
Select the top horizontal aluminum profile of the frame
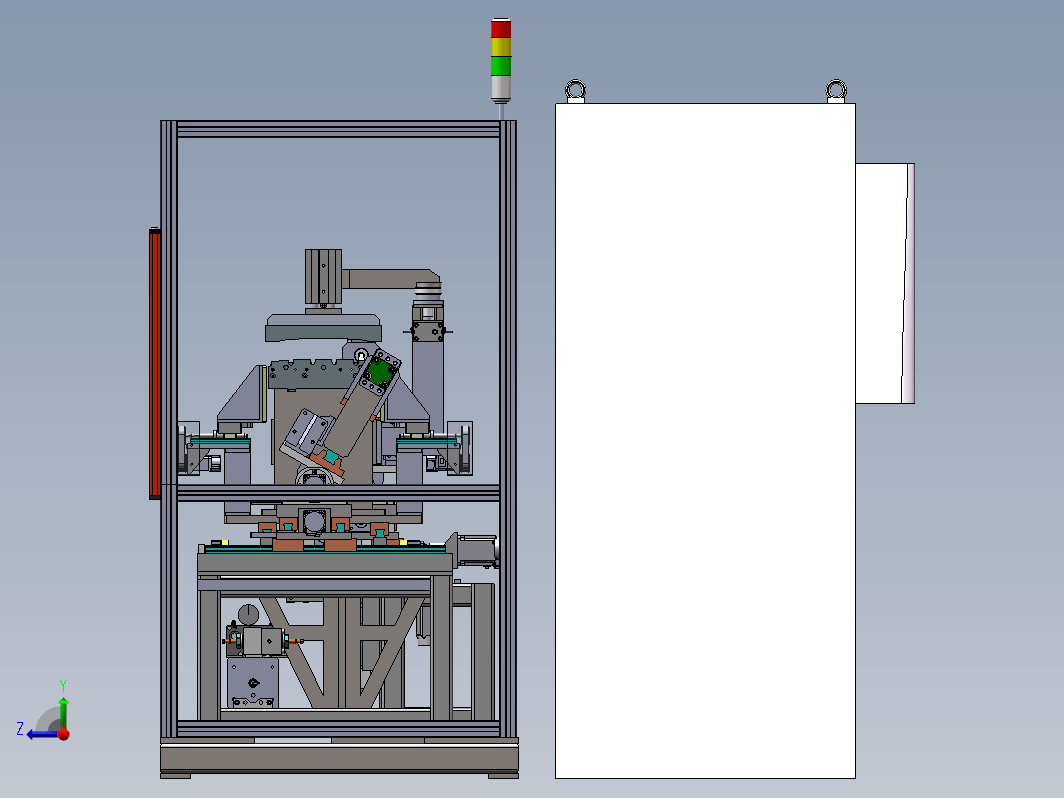[x=339, y=129]
